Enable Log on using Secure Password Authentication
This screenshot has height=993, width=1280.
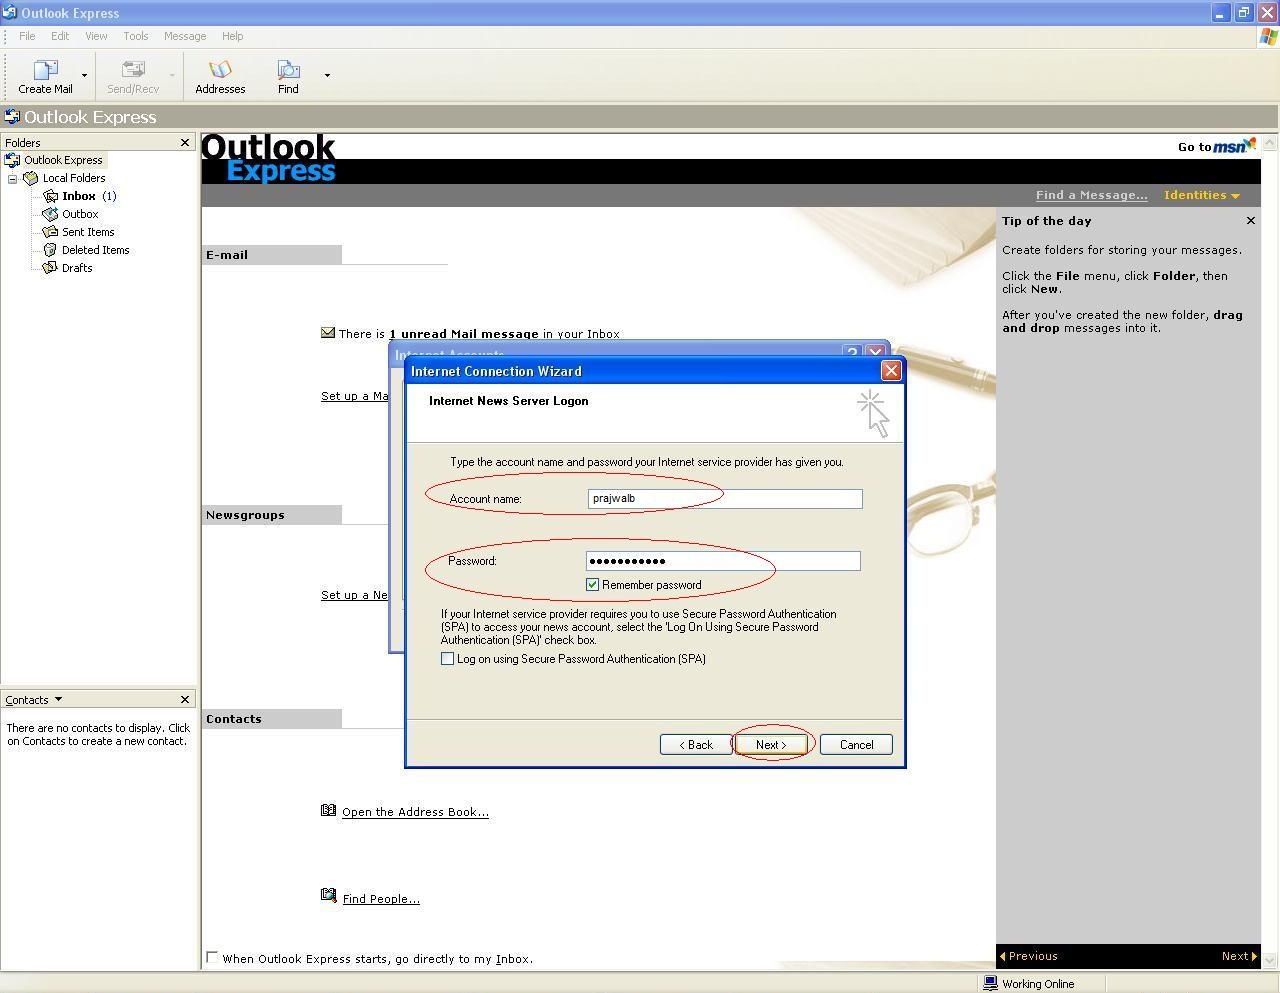pyautogui.click(x=447, y=659)
